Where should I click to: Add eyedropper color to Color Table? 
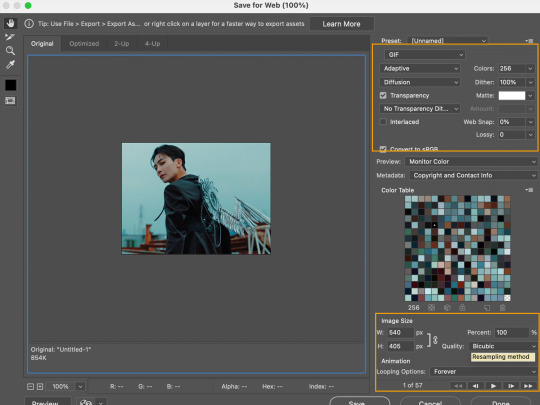click(x=487, y=308)
